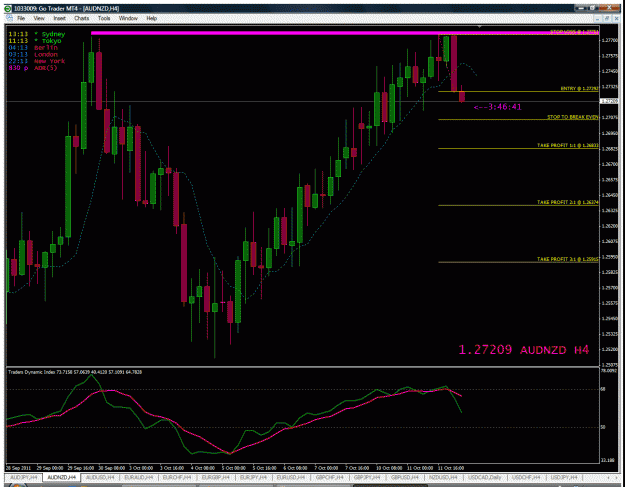Viewport: 625px width, 487px height.
Task: Switch to the GBPCHF,H4 chart tab
Action: (330, 477)
